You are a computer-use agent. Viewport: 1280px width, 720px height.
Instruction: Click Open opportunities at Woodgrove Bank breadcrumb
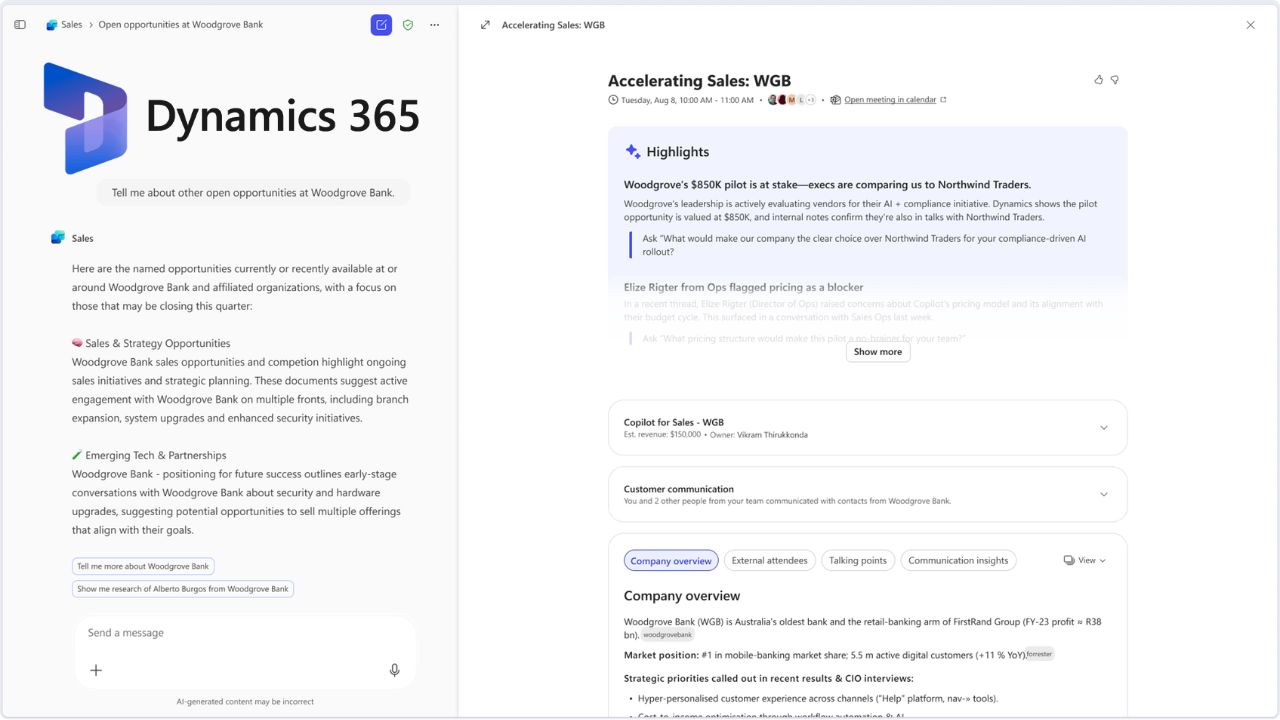(x=181, y=25)
